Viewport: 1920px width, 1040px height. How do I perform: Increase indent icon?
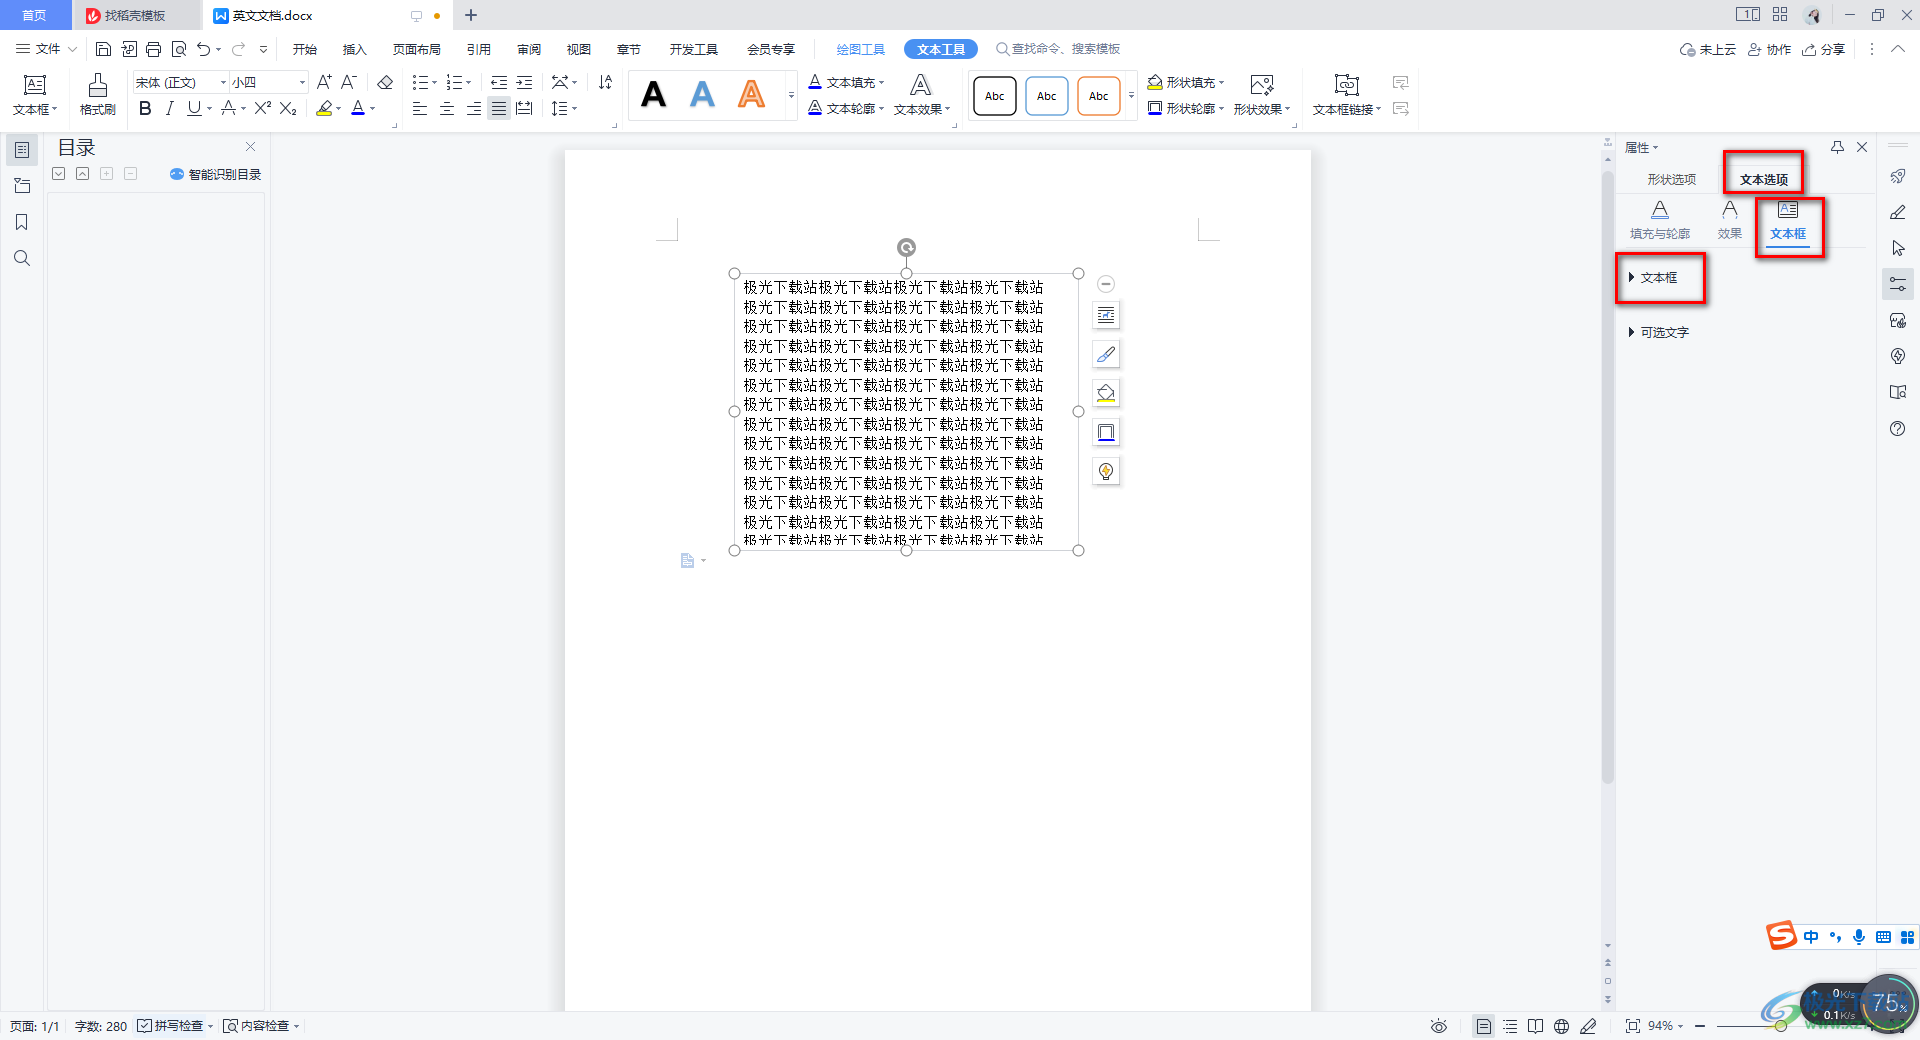point(524,82)
